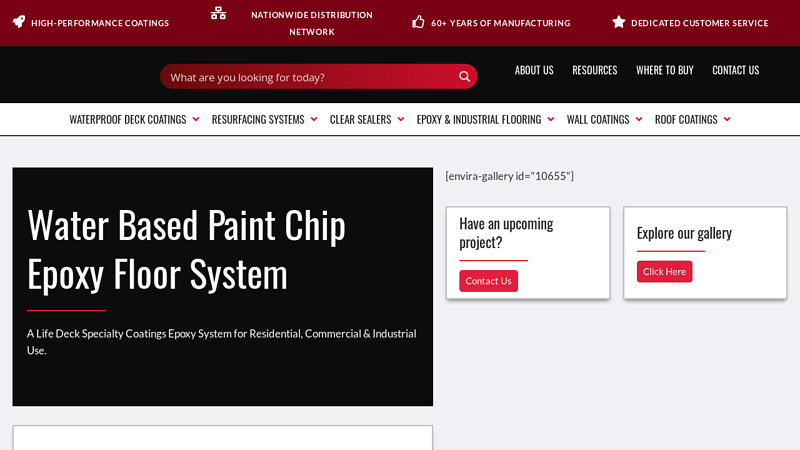Click the rocket icon for High-Performance Coatings
Viewport: 800px width, 450px height.
click(x=19, y=22)
